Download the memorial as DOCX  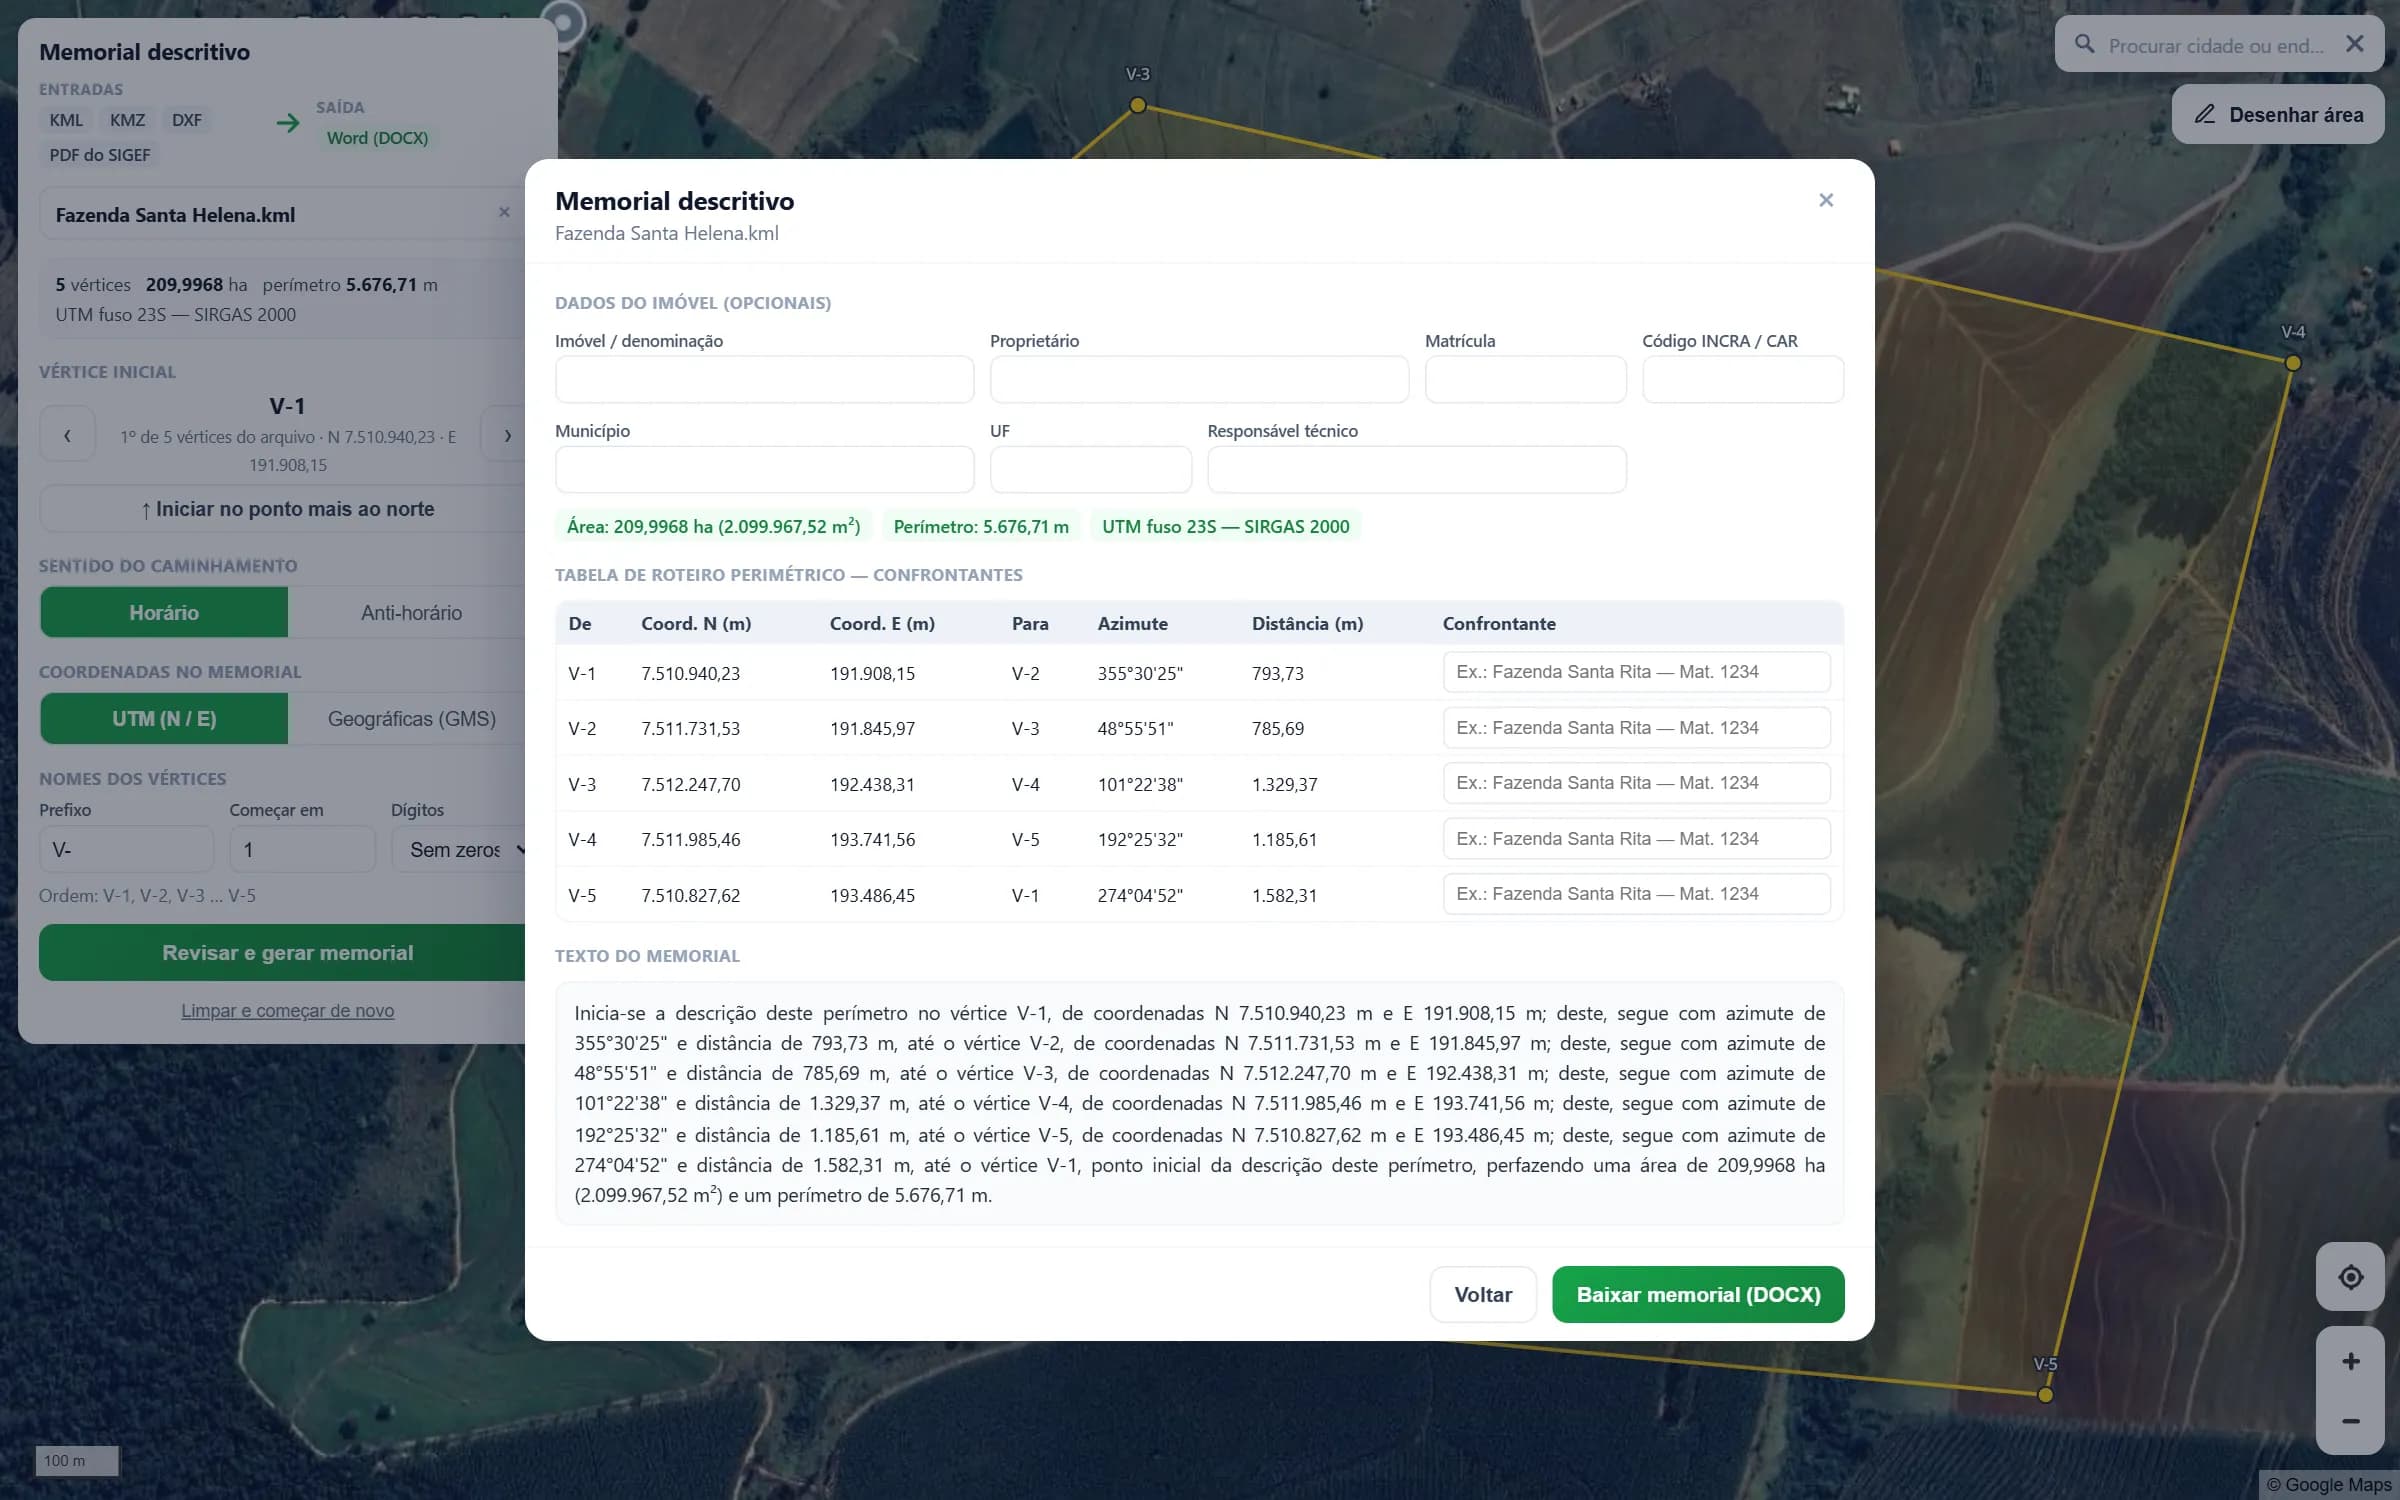click(1698, 1294)
